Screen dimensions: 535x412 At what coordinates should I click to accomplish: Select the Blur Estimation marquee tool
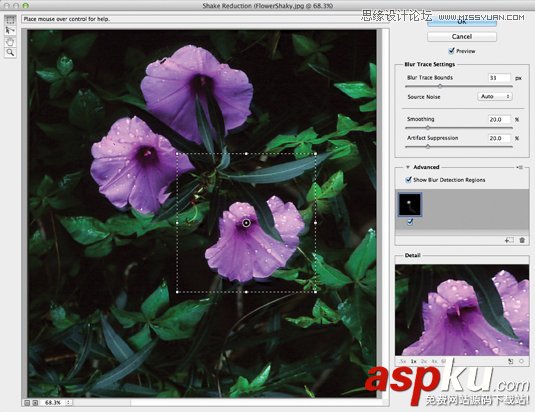pos(10,20)
